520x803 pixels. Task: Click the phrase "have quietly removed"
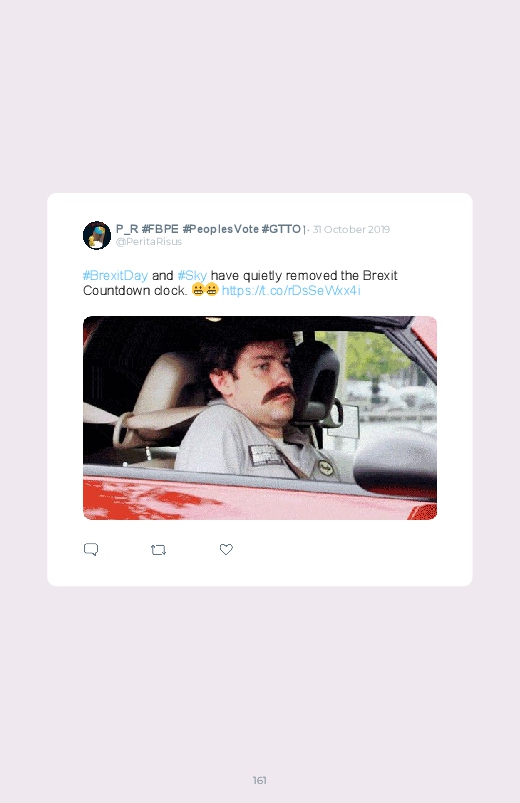[274, 276]
